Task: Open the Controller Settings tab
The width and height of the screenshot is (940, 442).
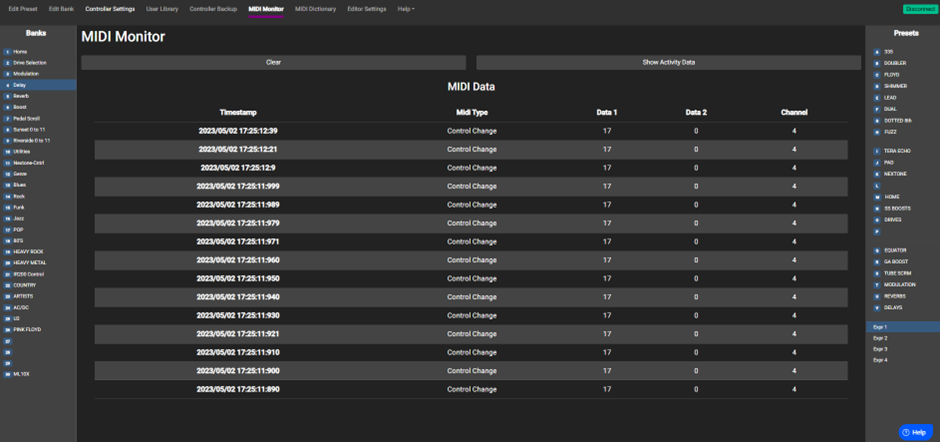Action: (110, 9)
